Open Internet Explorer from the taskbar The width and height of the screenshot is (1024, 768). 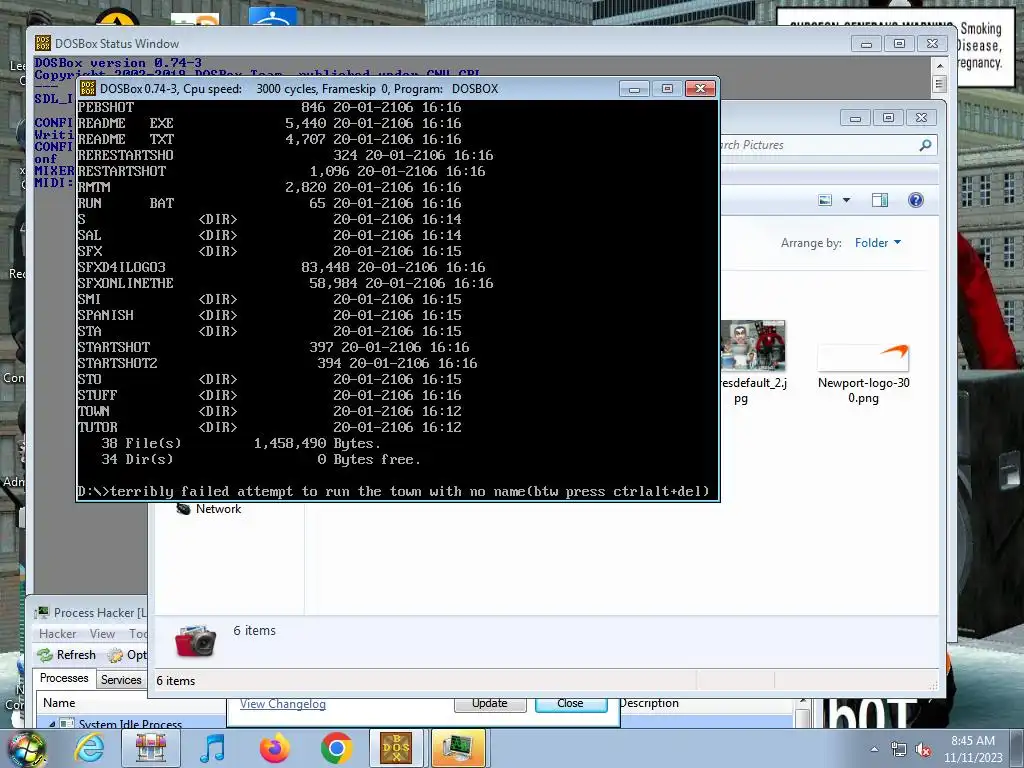[89, 748]
